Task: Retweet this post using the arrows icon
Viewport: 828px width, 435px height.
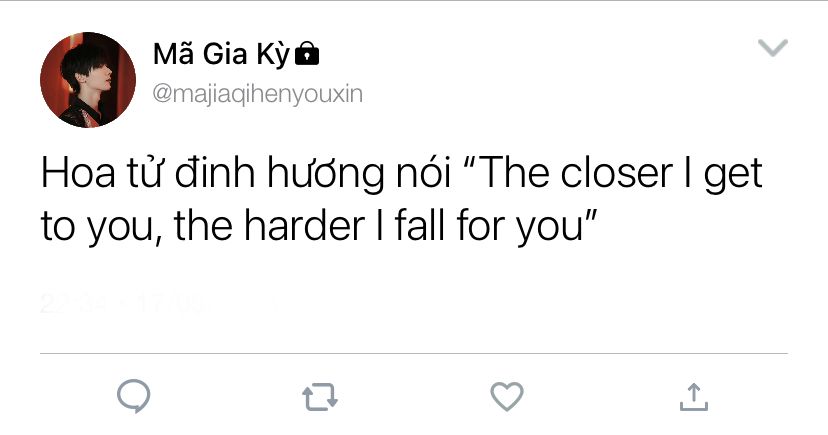Action: [320, 397]
